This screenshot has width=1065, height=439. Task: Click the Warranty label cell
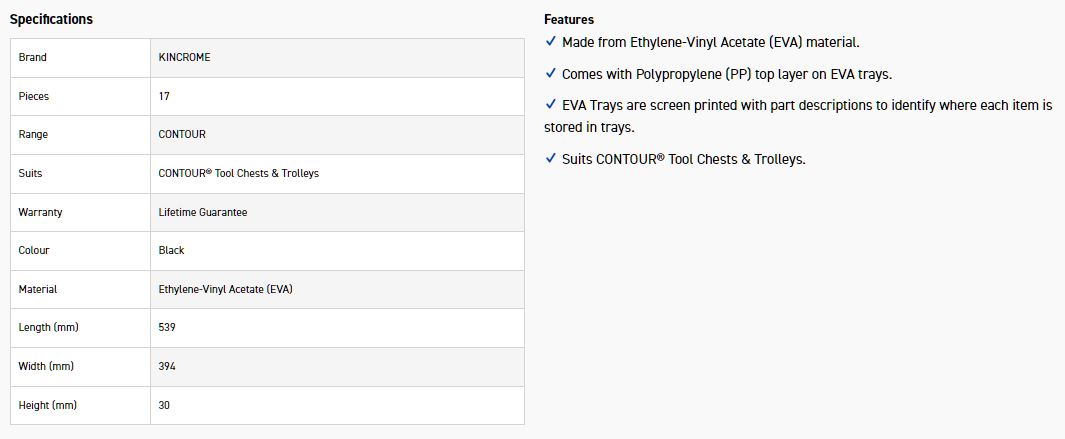(x=80, y=212)
